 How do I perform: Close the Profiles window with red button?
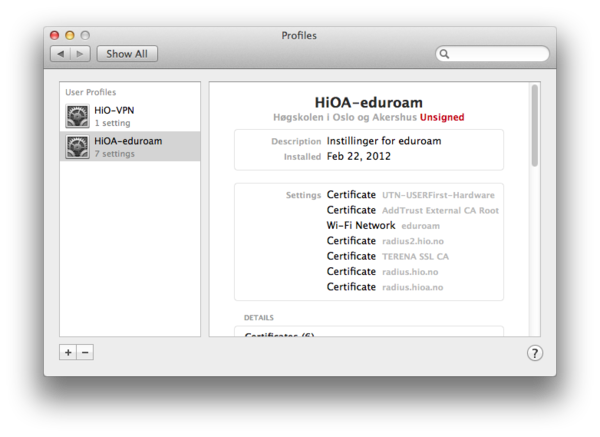[x=55, y=36]
